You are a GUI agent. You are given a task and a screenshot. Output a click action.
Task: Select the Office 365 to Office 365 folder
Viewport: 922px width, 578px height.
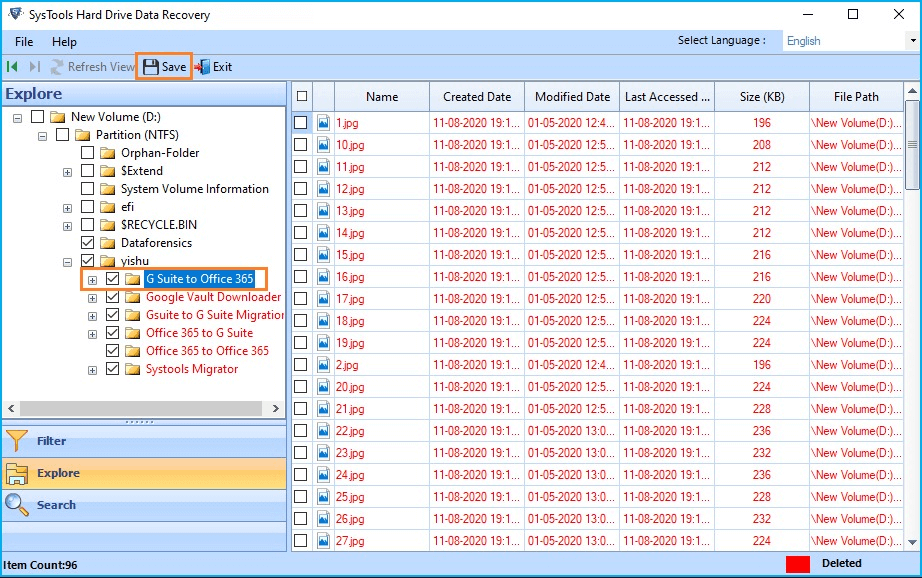[x=207, y=351]
